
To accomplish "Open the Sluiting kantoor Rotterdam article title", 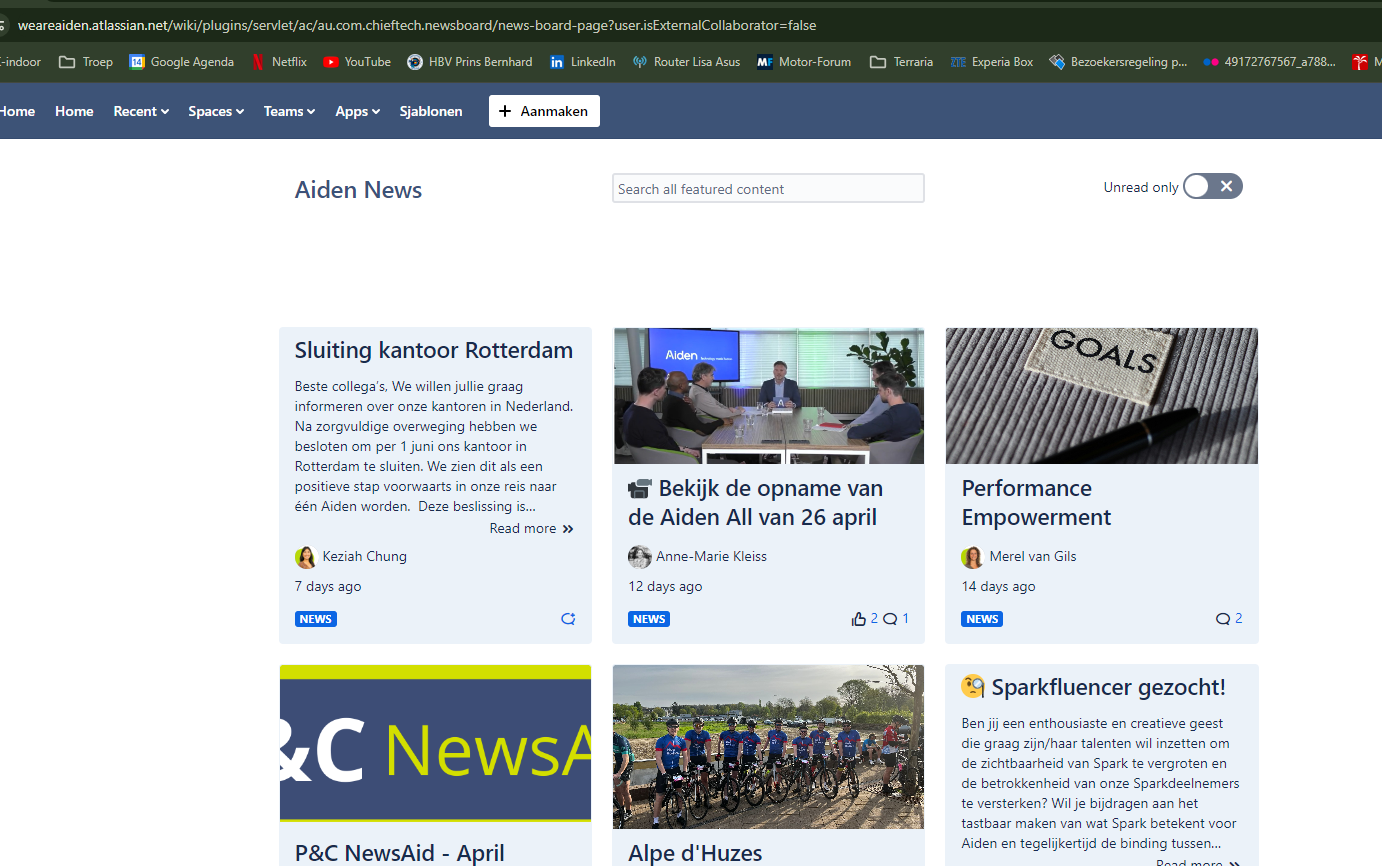I will click(434, 350).
